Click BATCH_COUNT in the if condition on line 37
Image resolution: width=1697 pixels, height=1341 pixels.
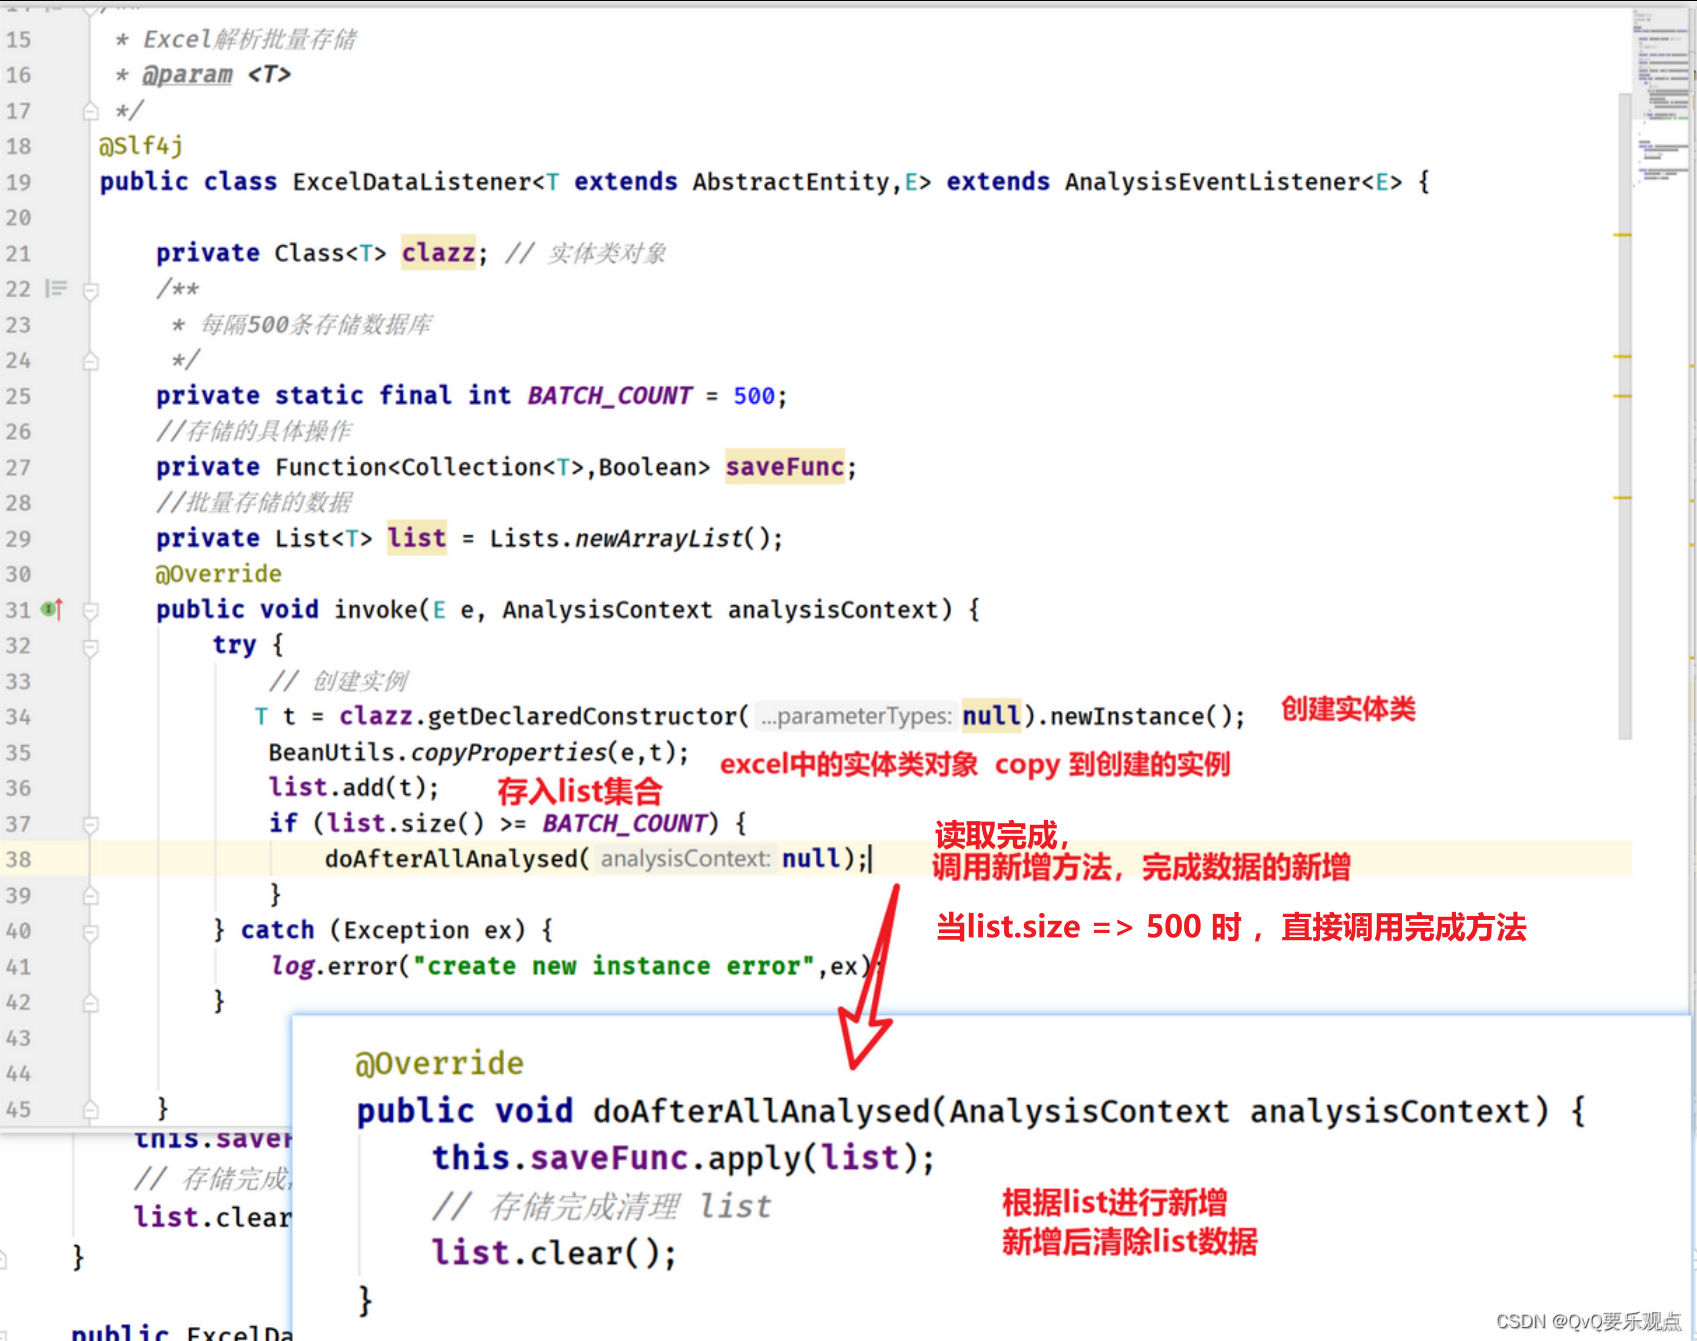(625, 824)
